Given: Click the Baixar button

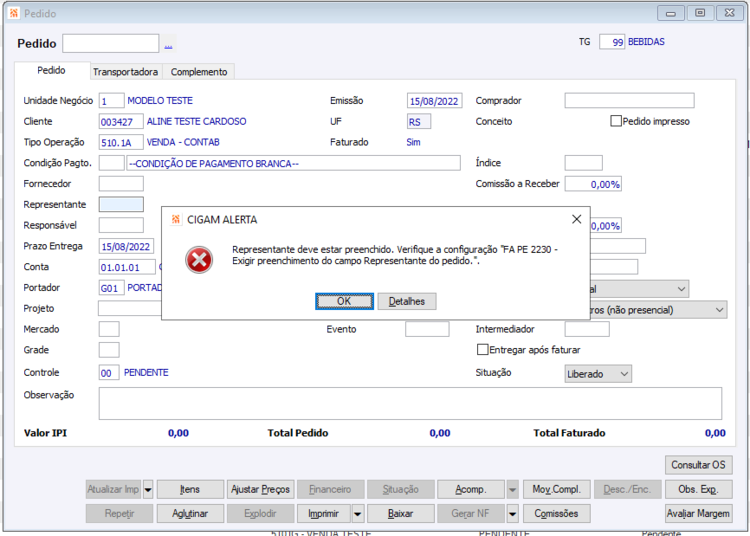Looking at the screenshot, I should coord(400,514).
